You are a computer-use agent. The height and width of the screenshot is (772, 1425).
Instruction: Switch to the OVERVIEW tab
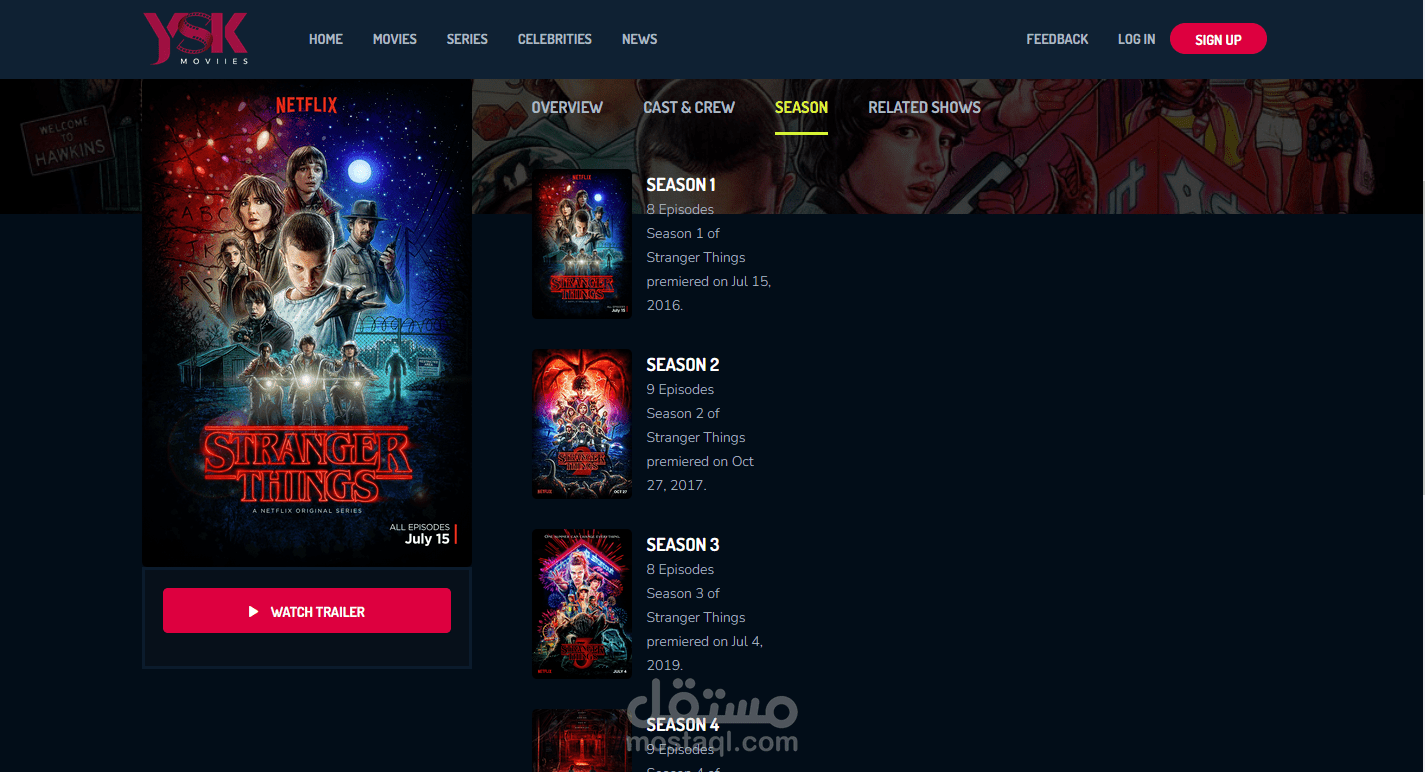point(567,107)
